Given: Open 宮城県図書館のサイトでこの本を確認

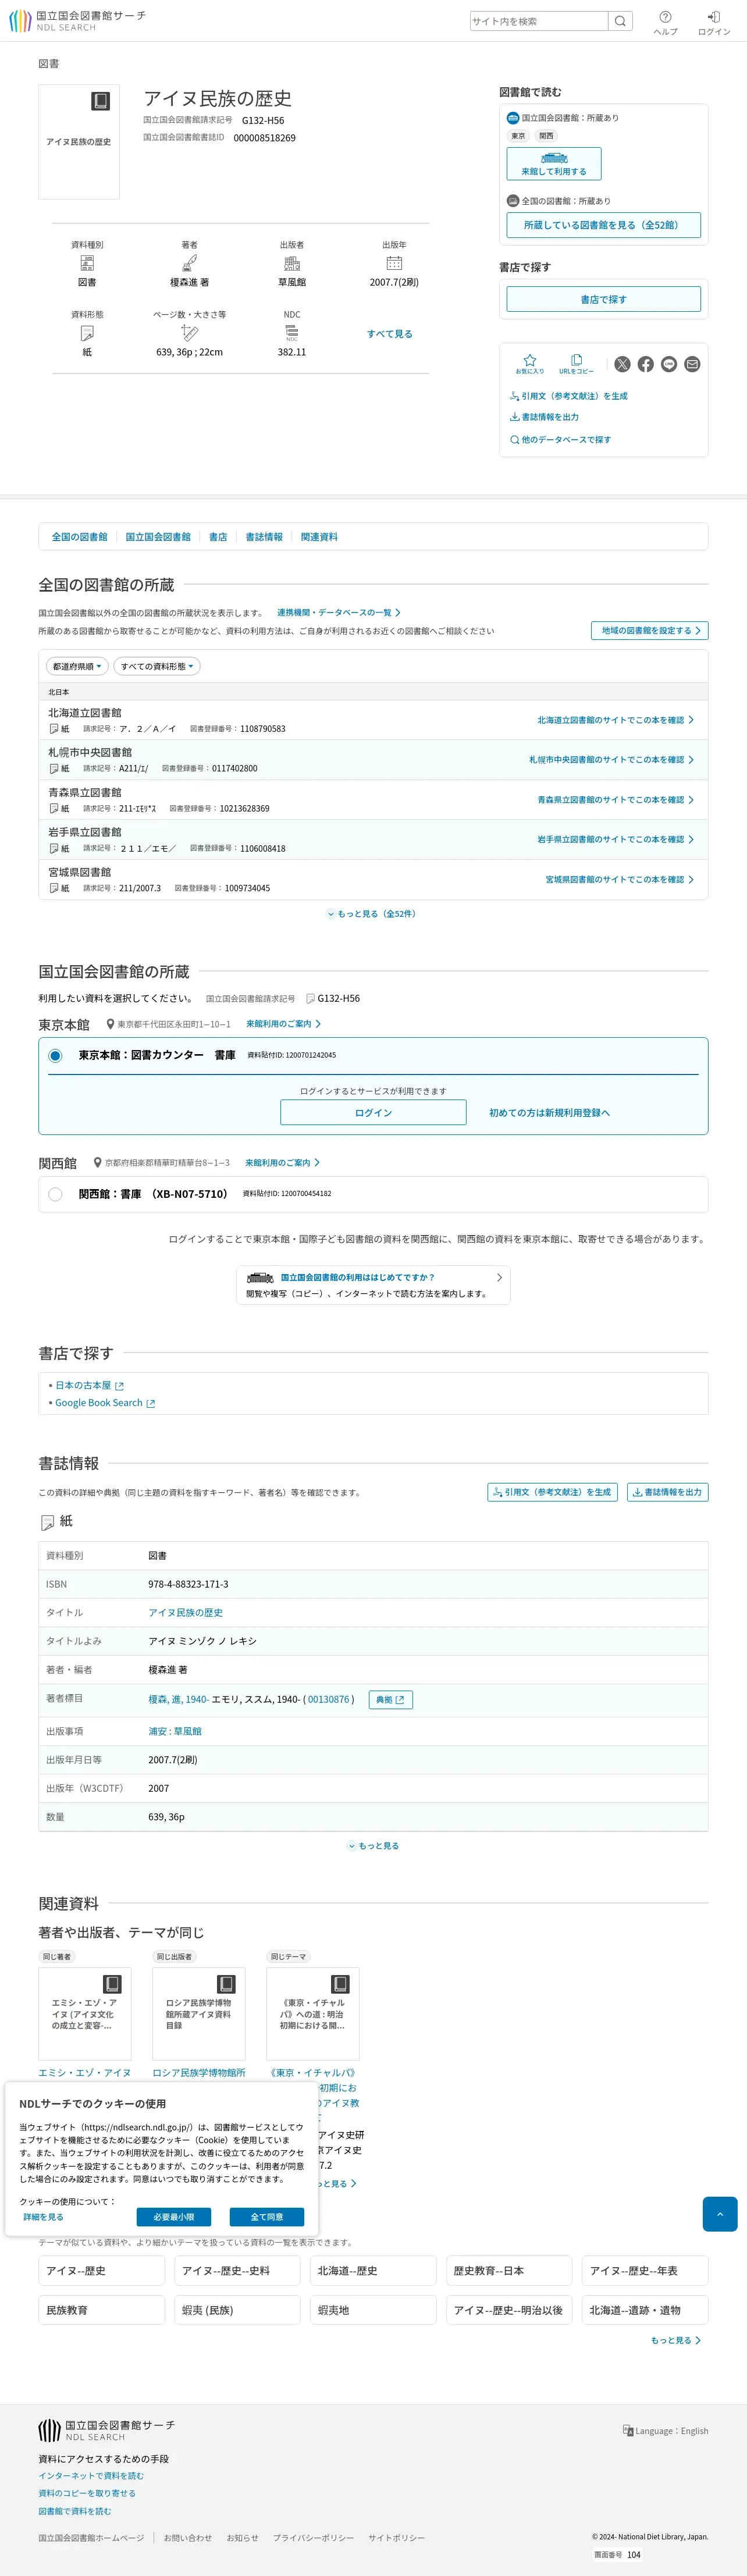Looking at the screenshot, I should 619,880.
